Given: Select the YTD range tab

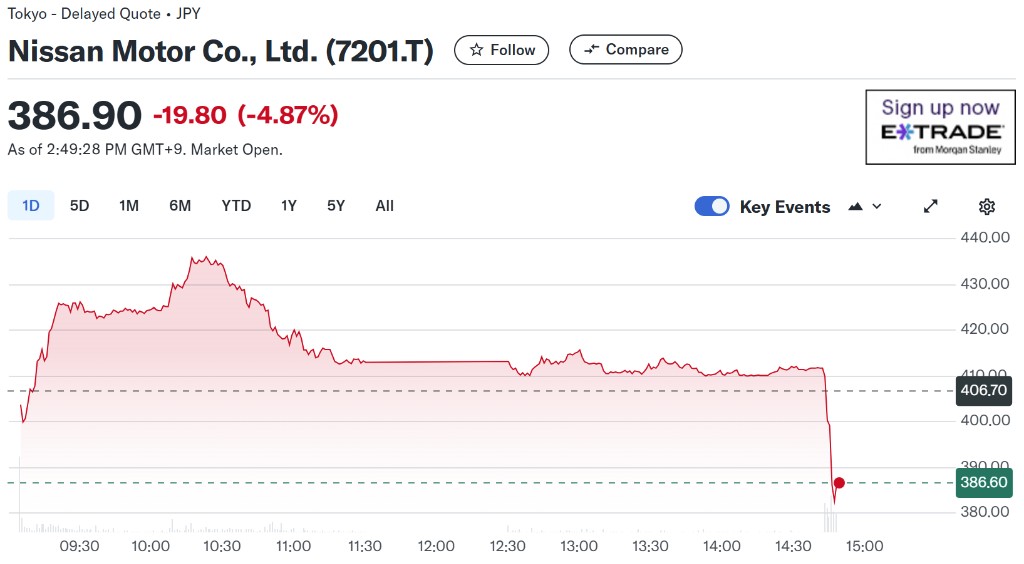Looking at the screenshot, I should coord(236,206).
